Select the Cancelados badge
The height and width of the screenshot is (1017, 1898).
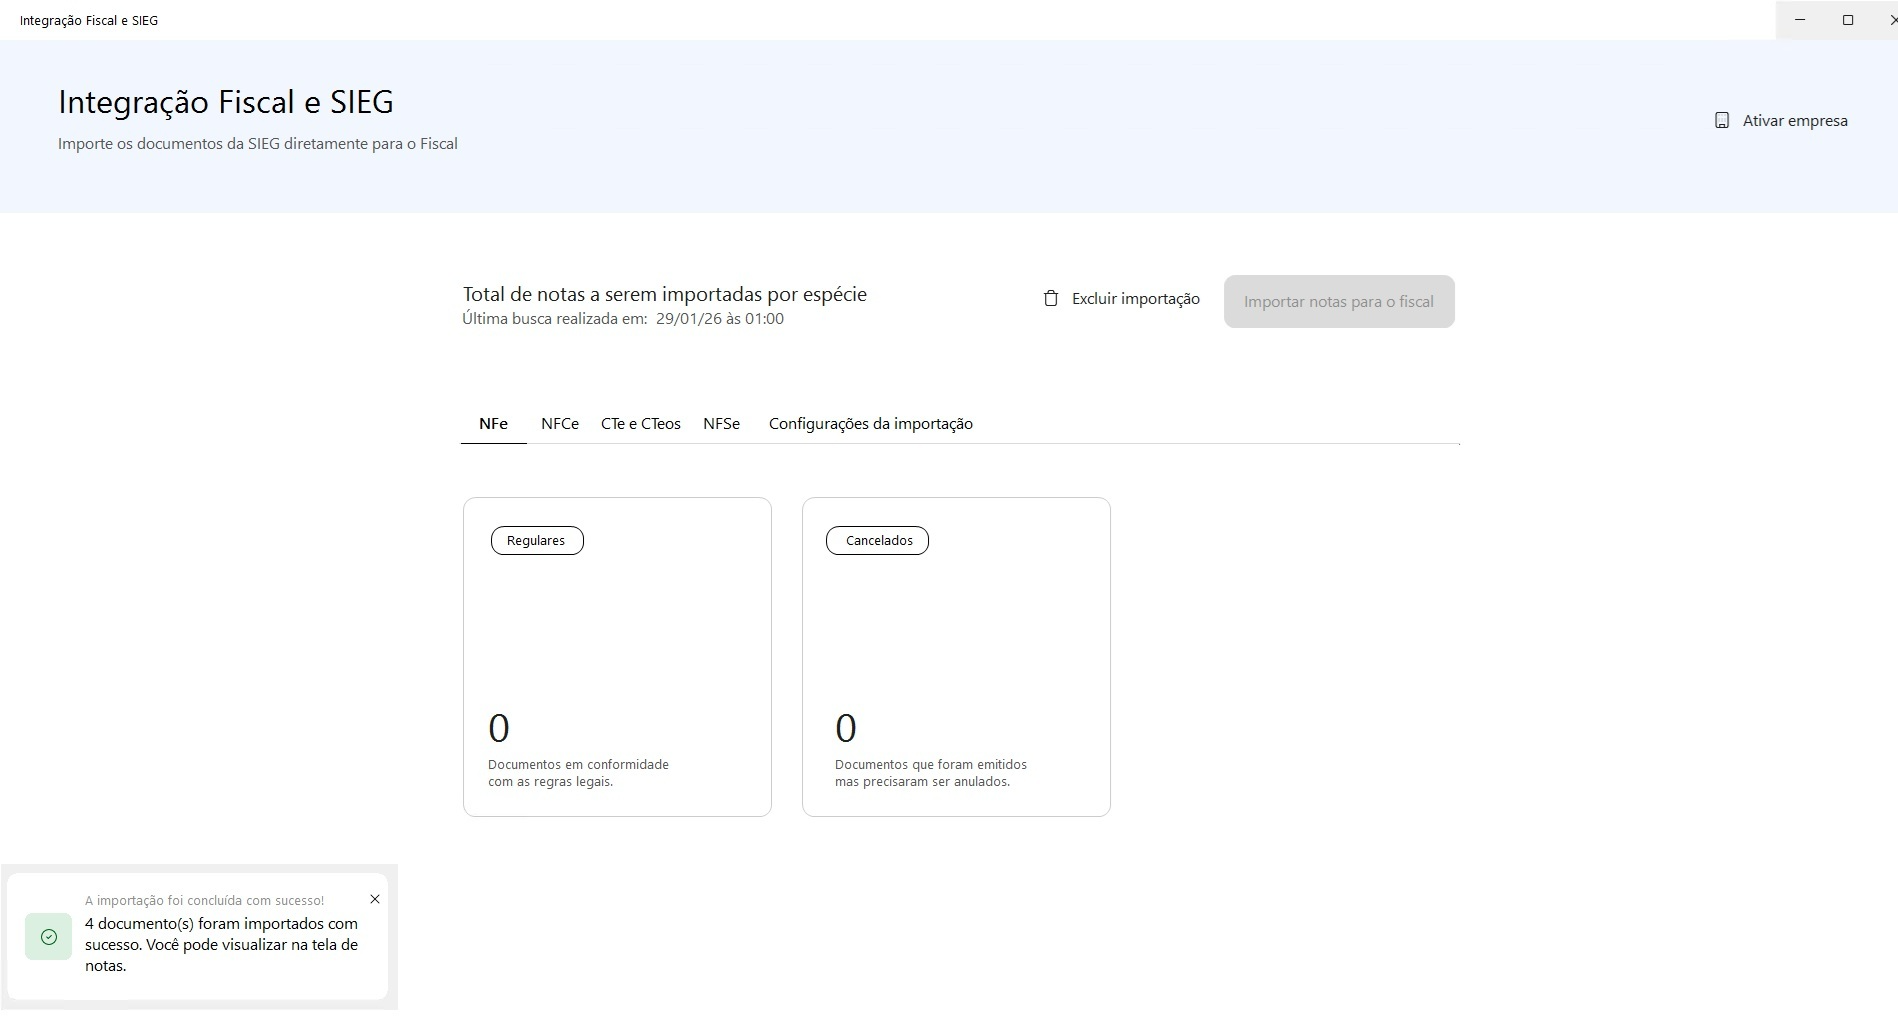(x=877, y=541)
